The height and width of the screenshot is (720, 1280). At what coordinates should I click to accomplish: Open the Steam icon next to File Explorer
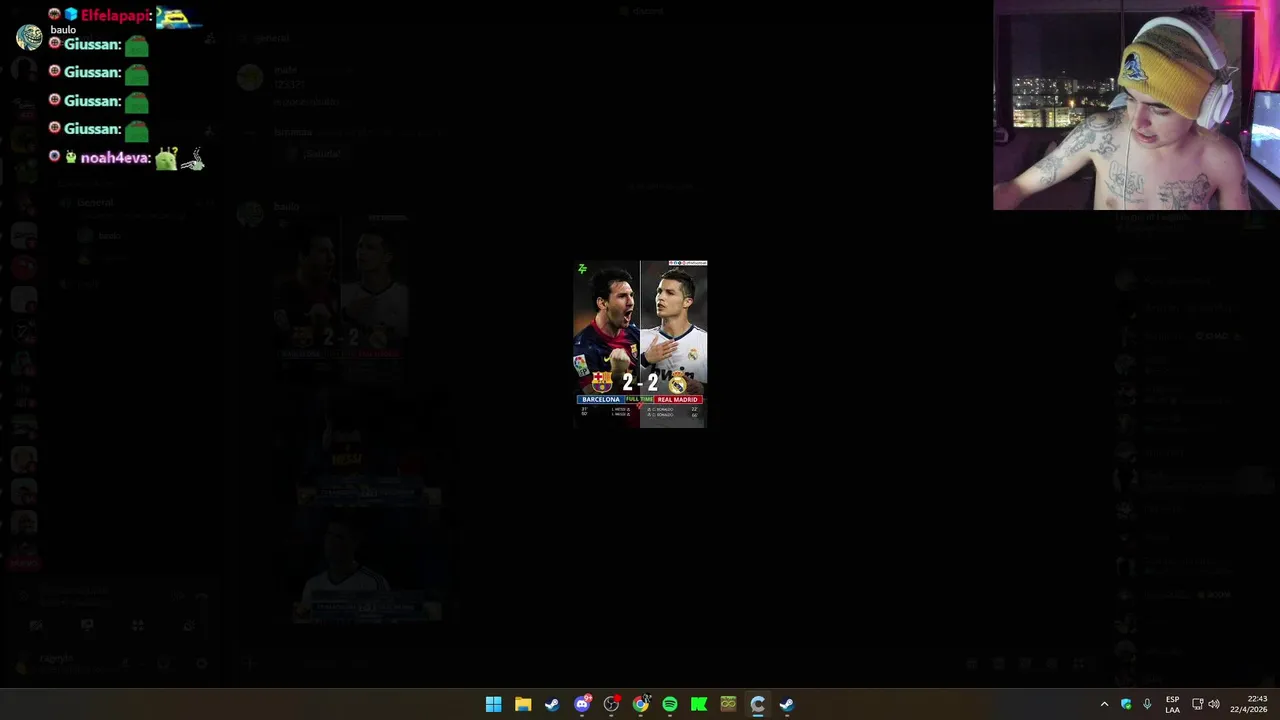552,704
